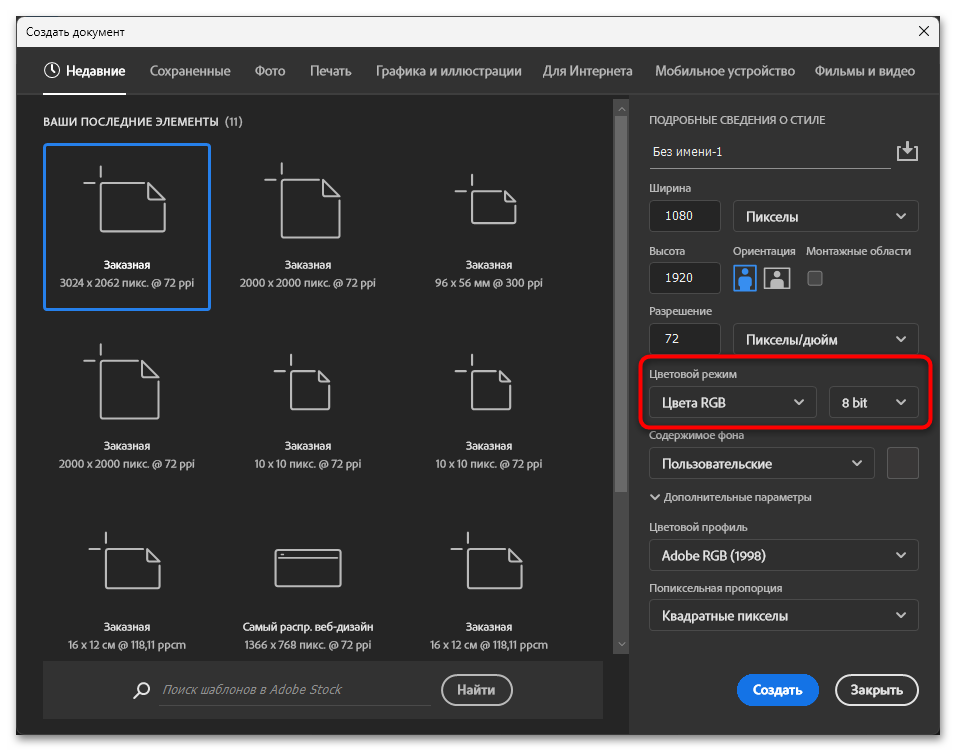Click the presets list scrollbar thumb

click(x=621, y=303)
